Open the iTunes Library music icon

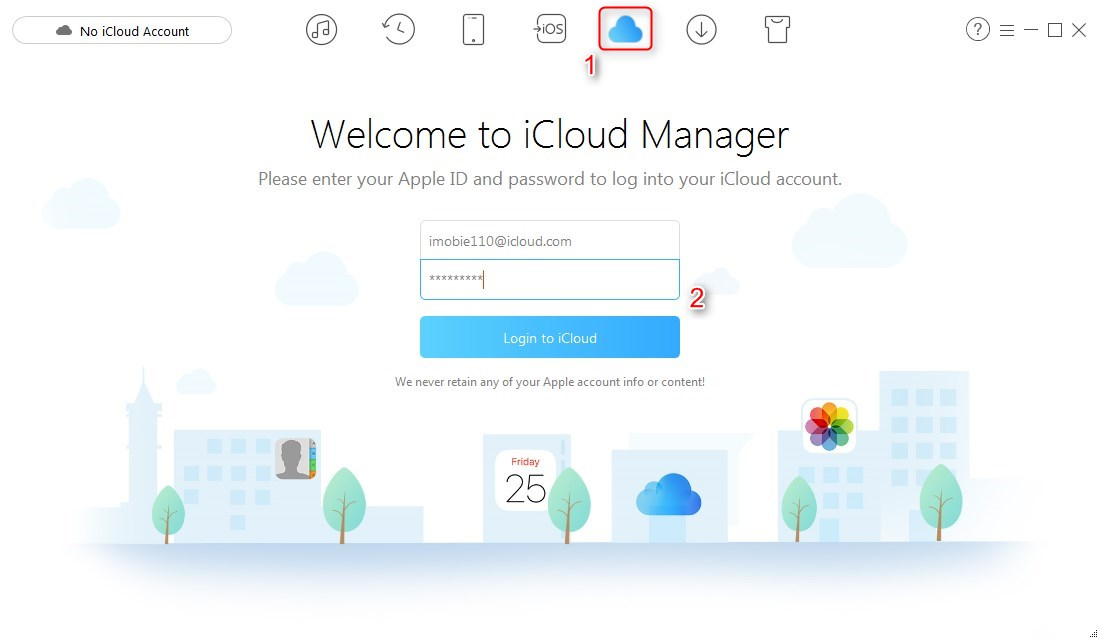click(321, 29)
